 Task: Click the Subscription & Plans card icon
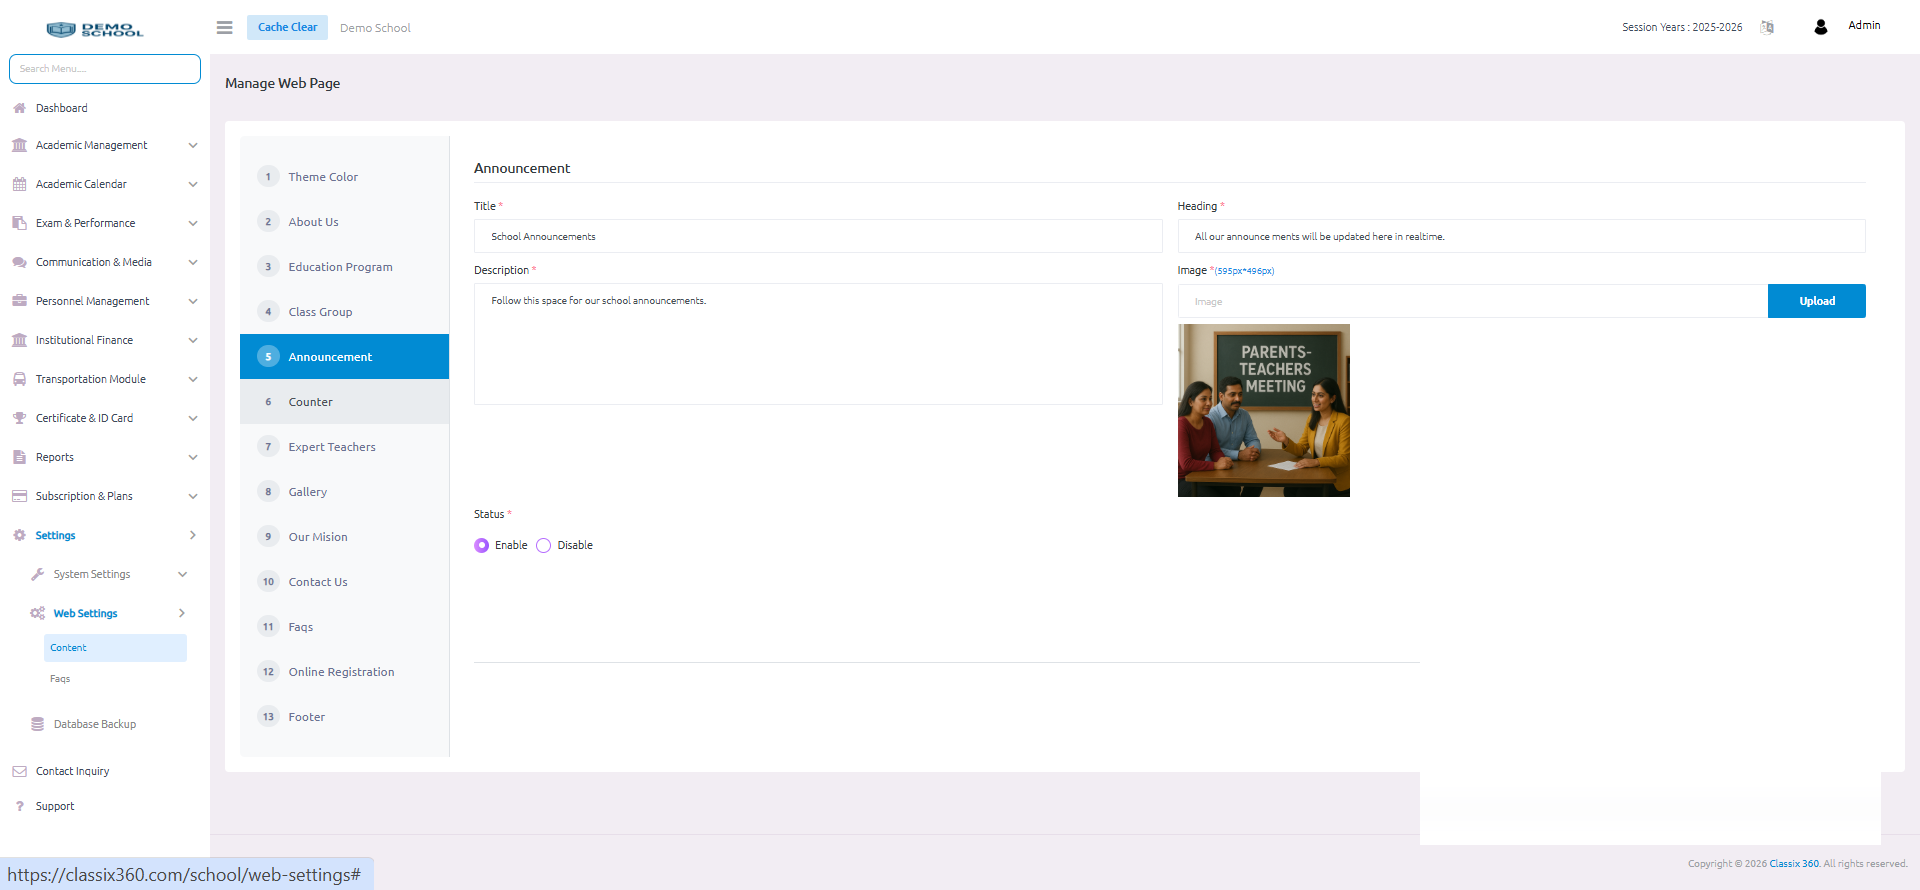[x=19, y=496]
